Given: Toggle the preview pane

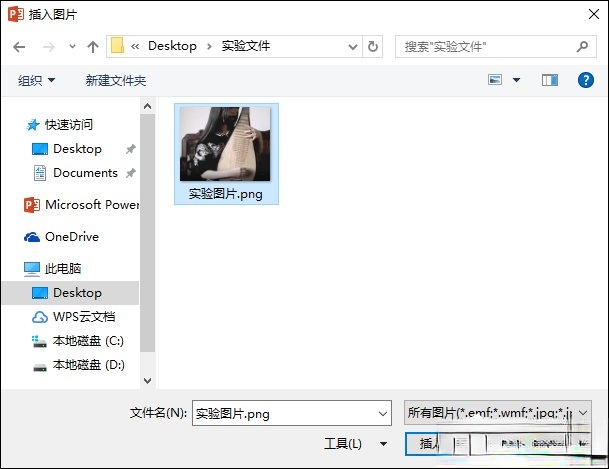Looking at the screenshot, I should click(x=550, y=80).
